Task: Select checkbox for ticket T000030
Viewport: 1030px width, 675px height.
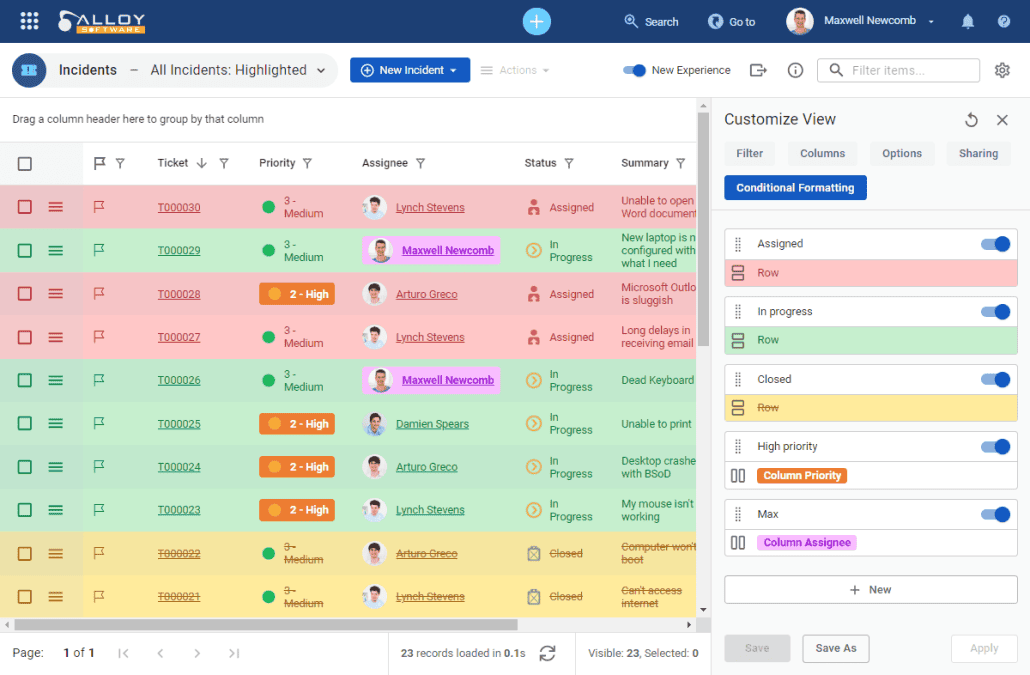Action: 25,207
